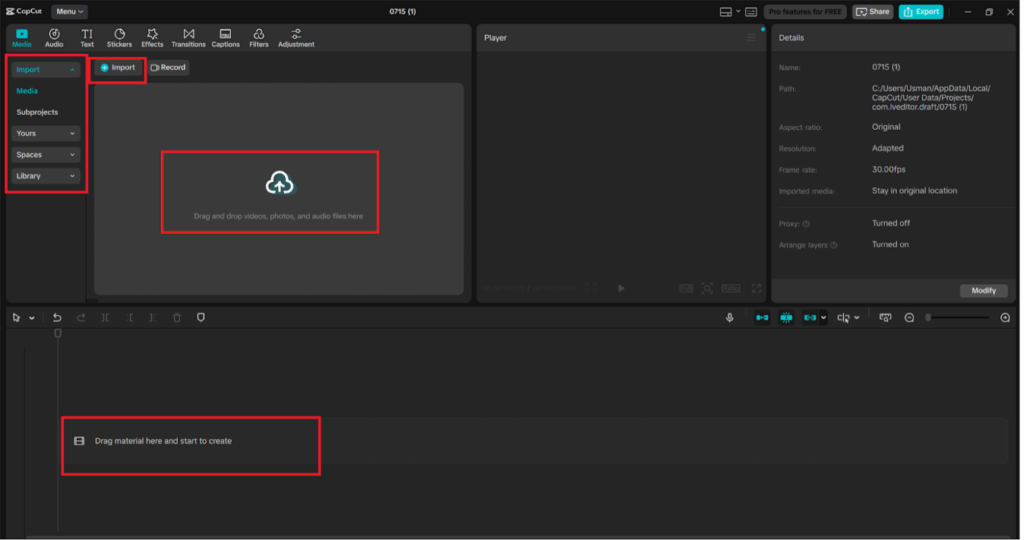
Task: Open the layout switcher icon
Action: coord(726,12)
